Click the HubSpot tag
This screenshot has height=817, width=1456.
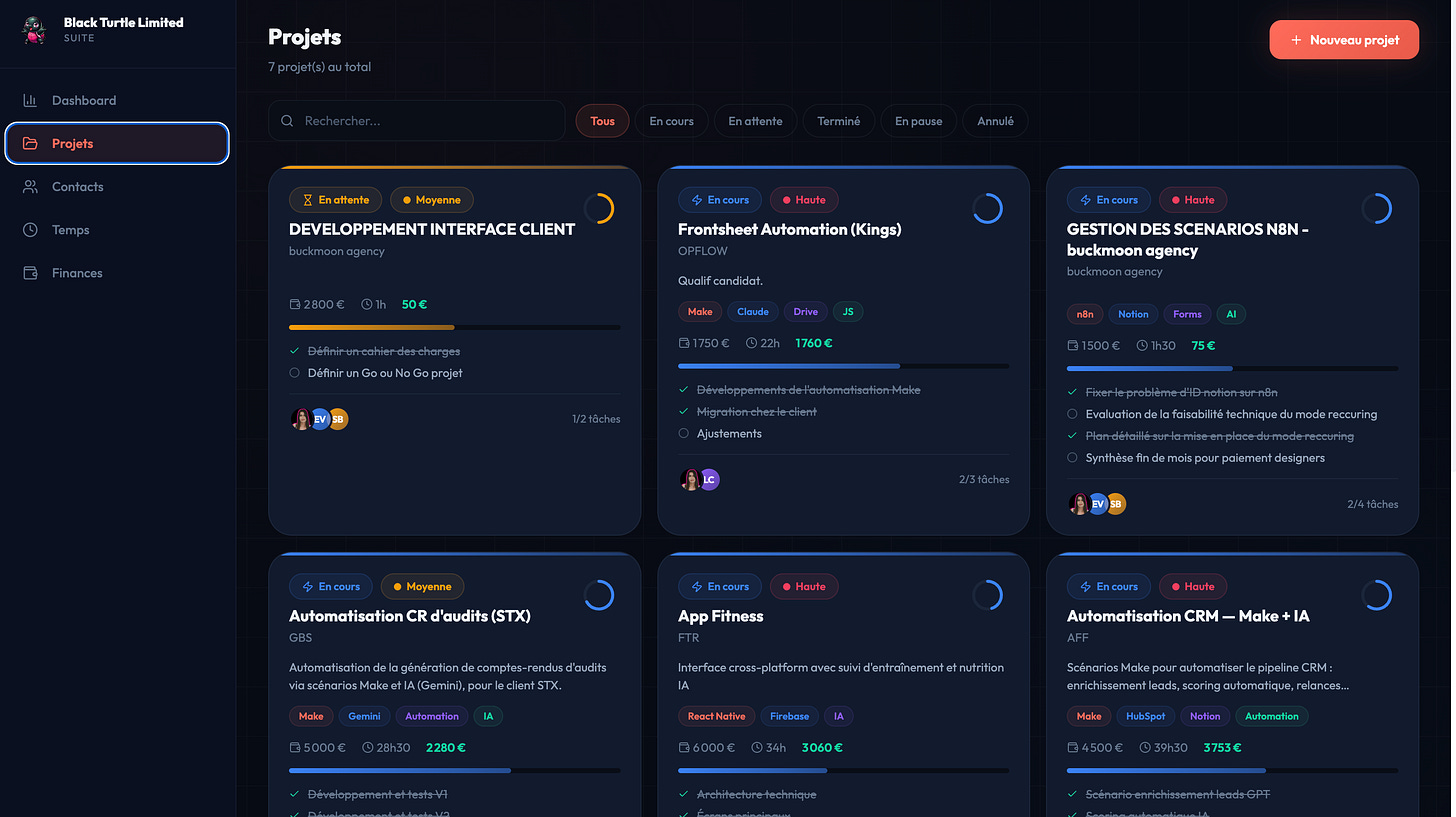[1145, 716]
